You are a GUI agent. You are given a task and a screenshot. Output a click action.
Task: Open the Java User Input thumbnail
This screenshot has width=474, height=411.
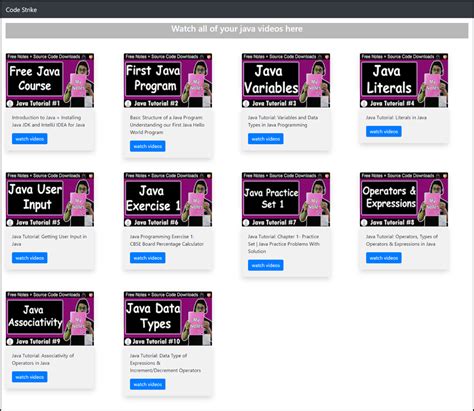tap(50, 199)
